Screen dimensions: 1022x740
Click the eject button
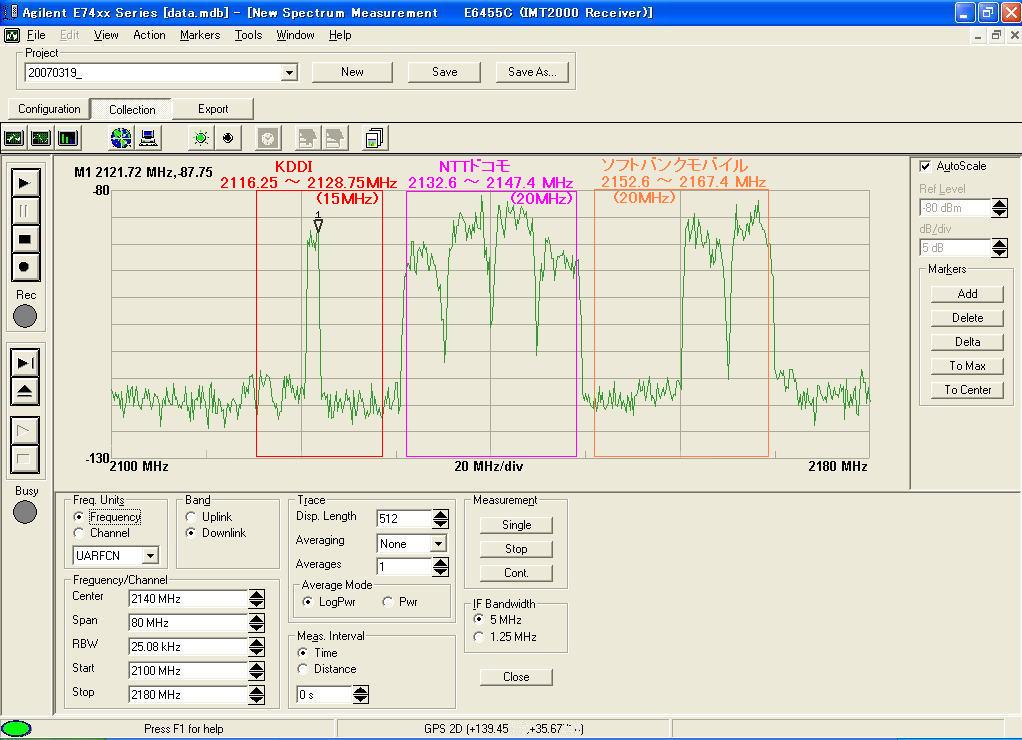tap(25, 391)
